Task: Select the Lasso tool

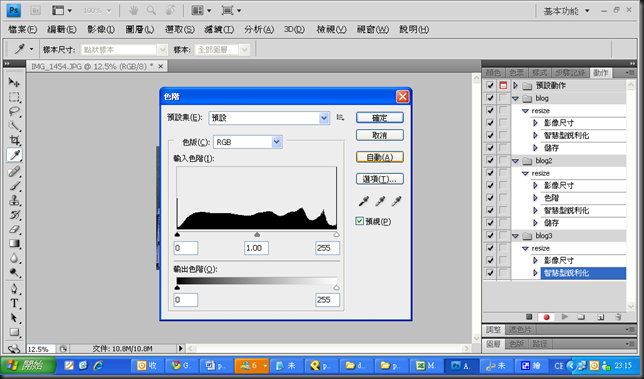Action: [14, 111]
